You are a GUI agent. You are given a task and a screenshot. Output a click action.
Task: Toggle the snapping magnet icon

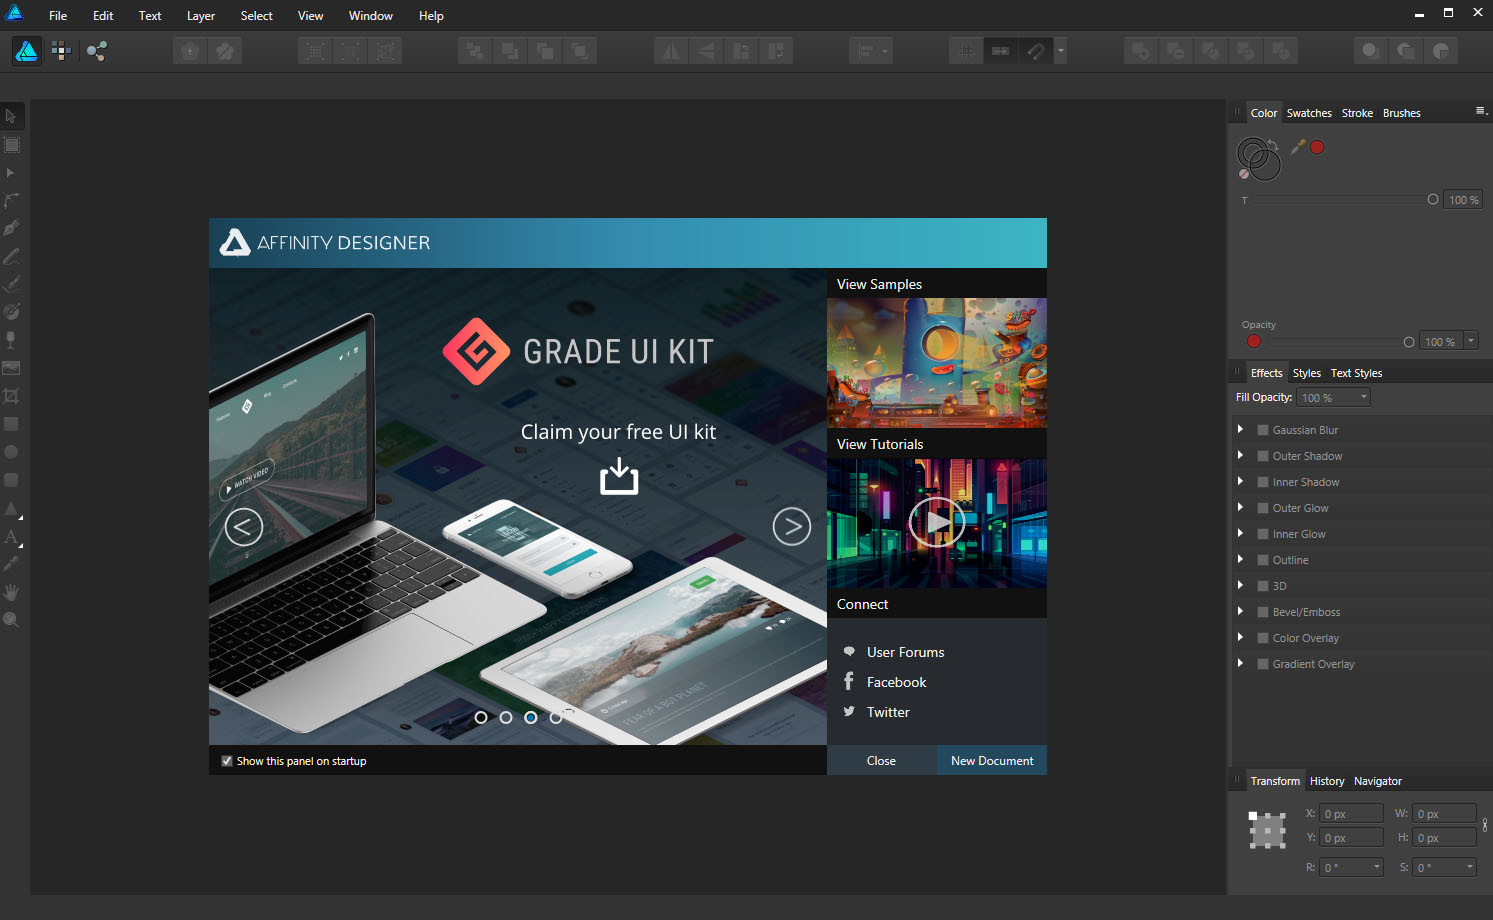(1036, 51)
